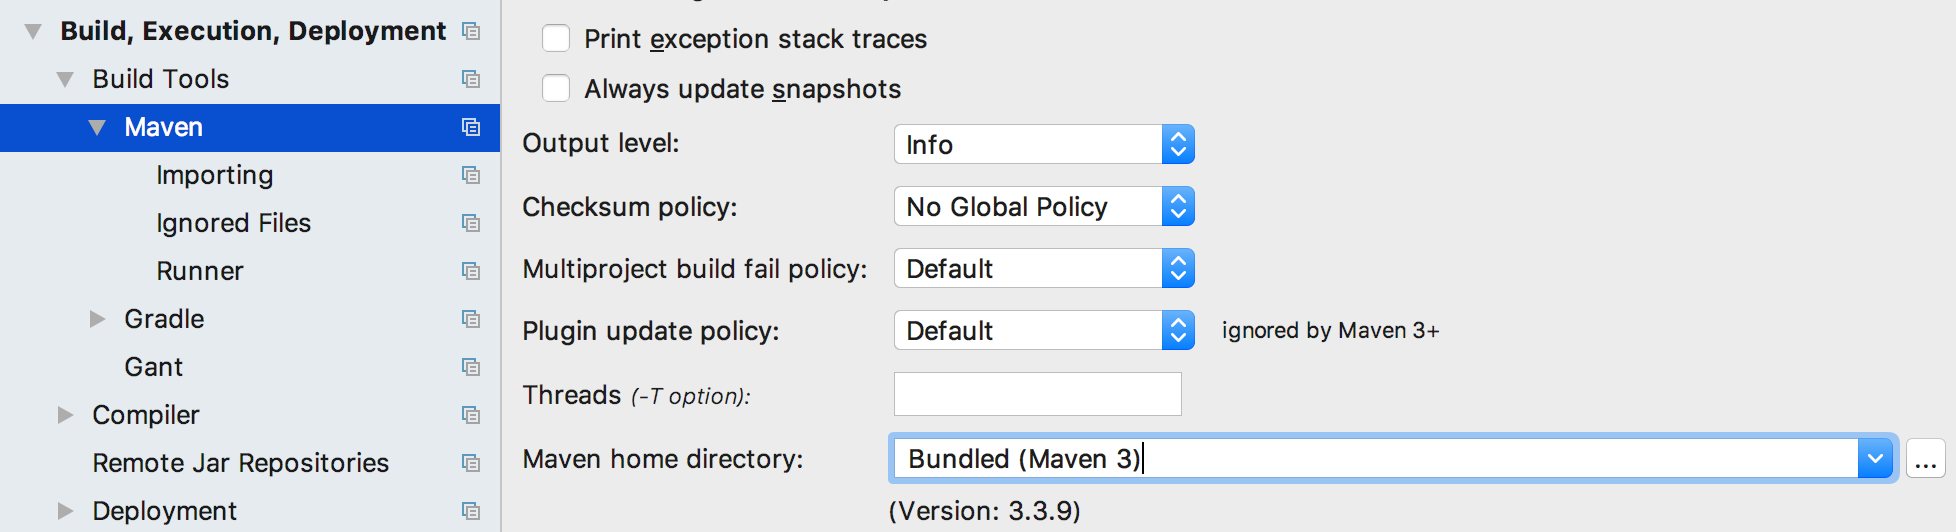The width and height of the screenshot is (1956, 532).
Task: Open the Output level dropdown
Action: (x=1044, y=145)
